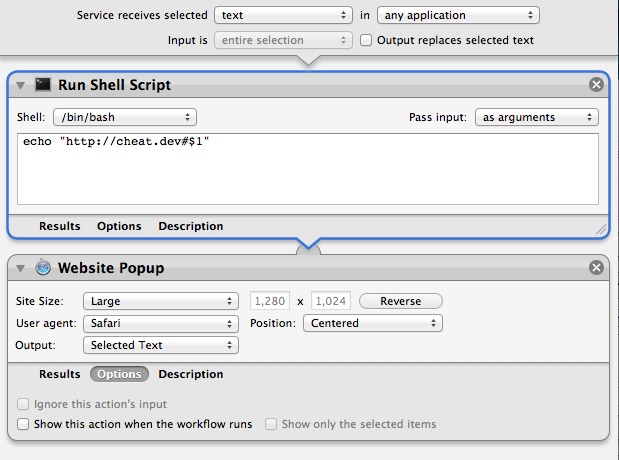Open the Pass input 'as arguments' dropdown

pyautogui.click(x=536, y=117)
